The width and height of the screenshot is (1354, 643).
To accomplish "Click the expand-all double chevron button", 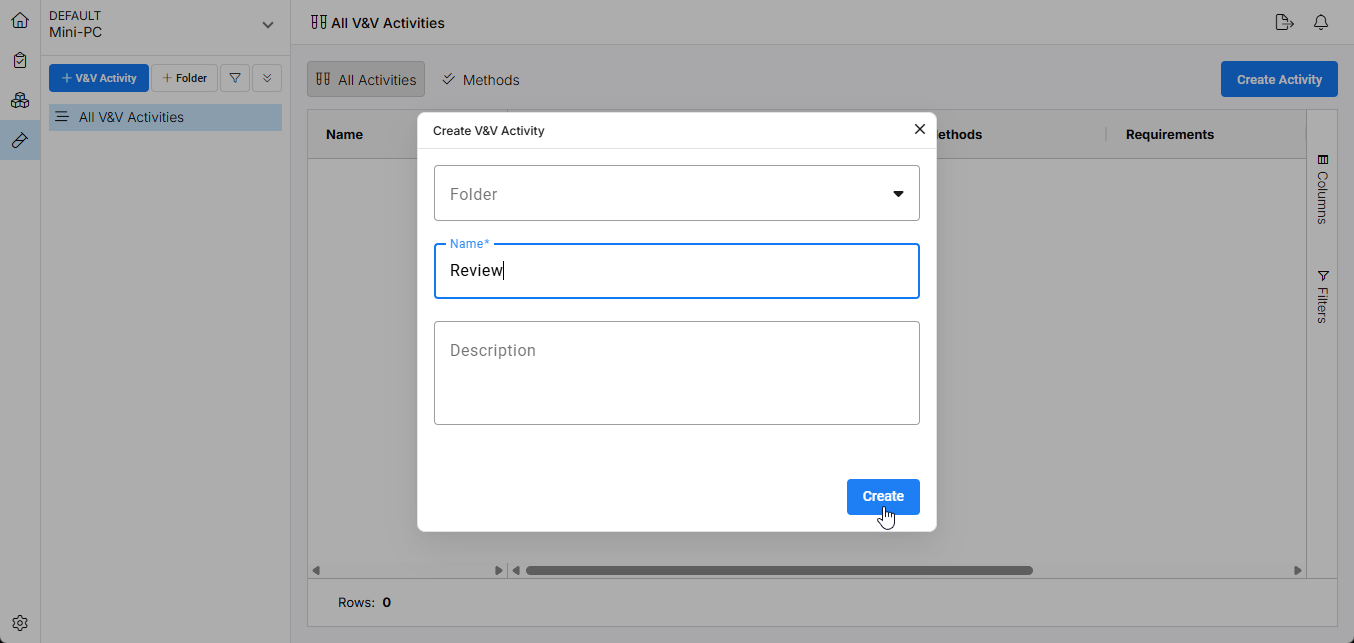I will point(267,78).
